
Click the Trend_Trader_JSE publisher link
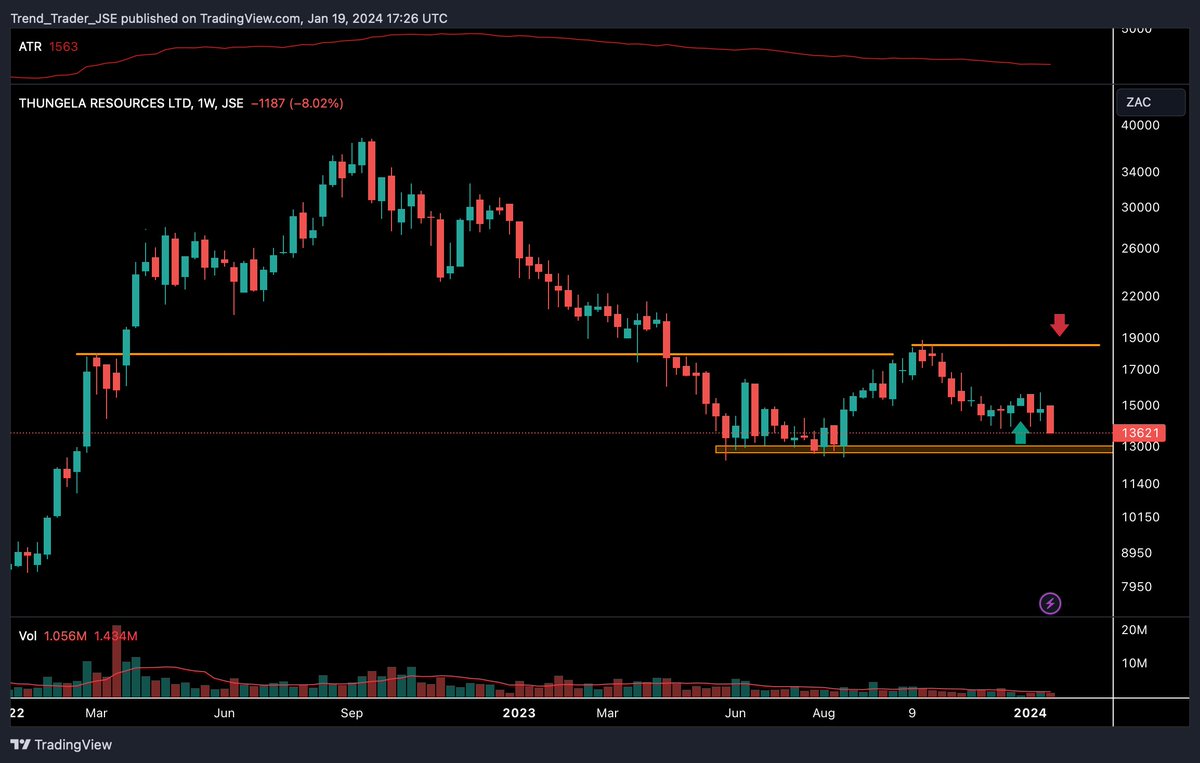pos(62,17)
